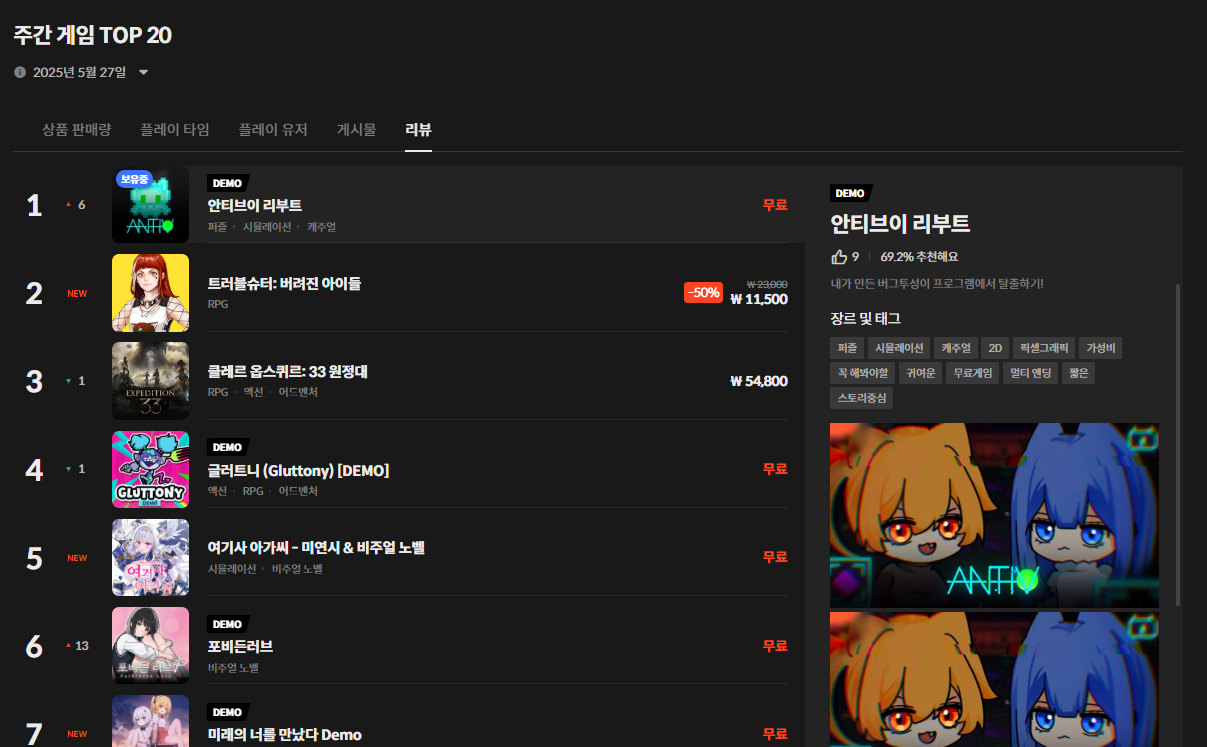Click the detail panel vertical scrollbar
Image resolution: width=1207 pixels, height=747 pixels.
[1178, 444]
